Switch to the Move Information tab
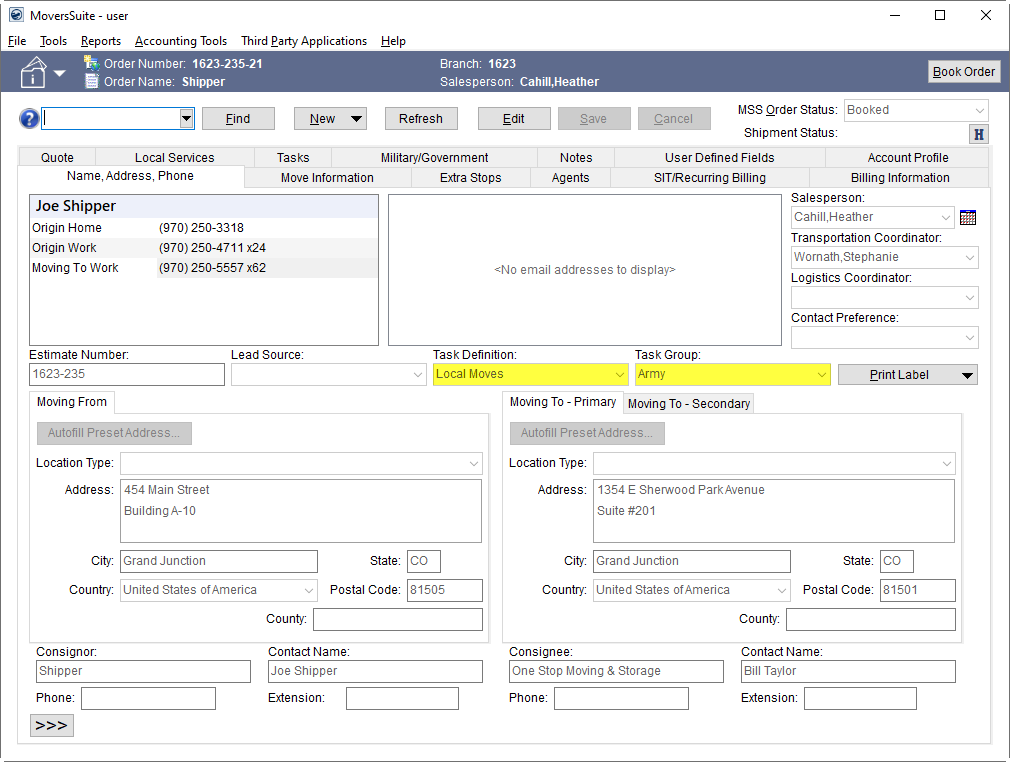This screenshot has height=762, width=1010. click(327, 177)
